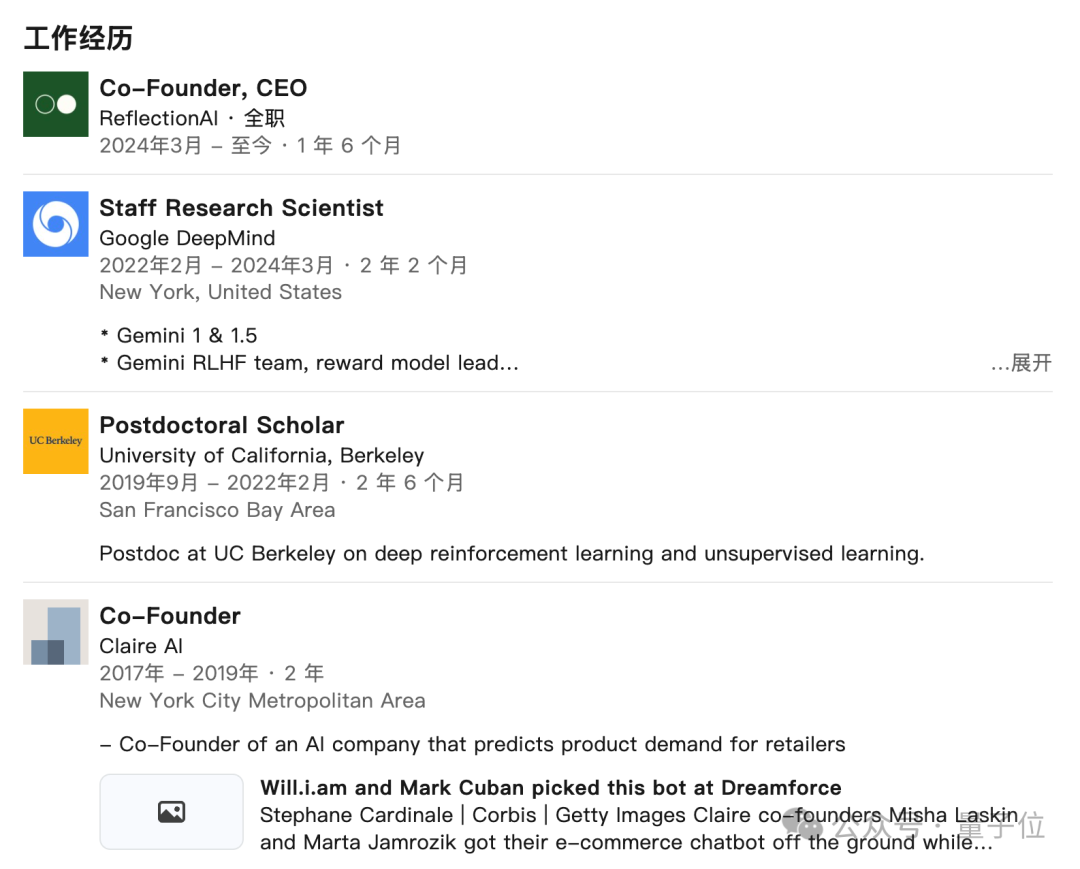Click the Claire AI company name
The image size is (1080, 869).
tap(141, 646)
